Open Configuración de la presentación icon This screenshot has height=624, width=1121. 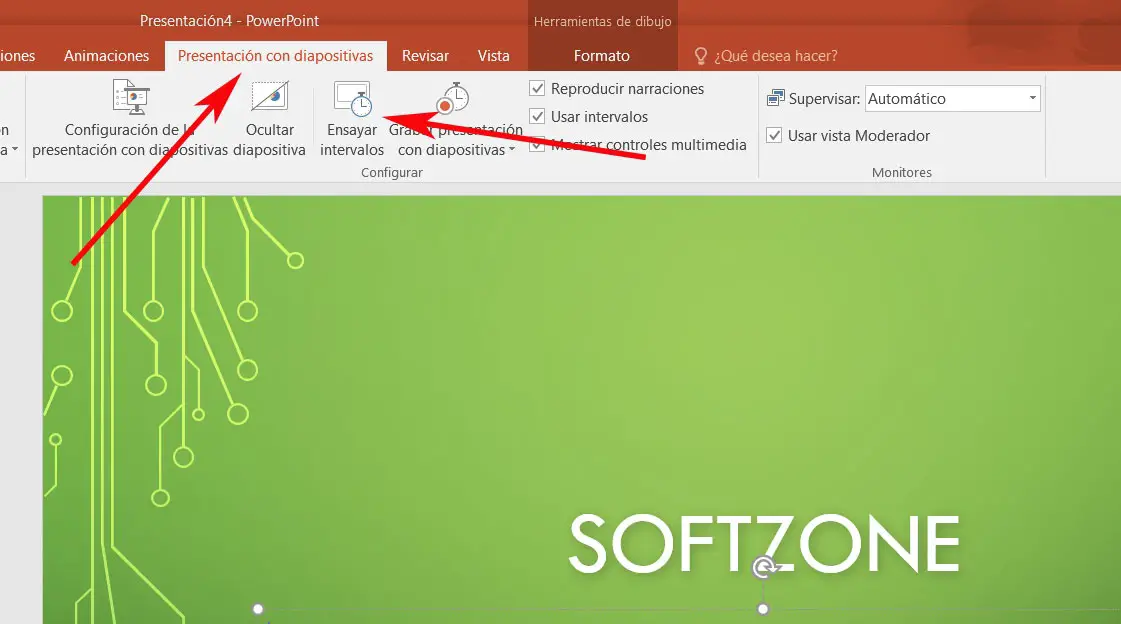point(131,96)
